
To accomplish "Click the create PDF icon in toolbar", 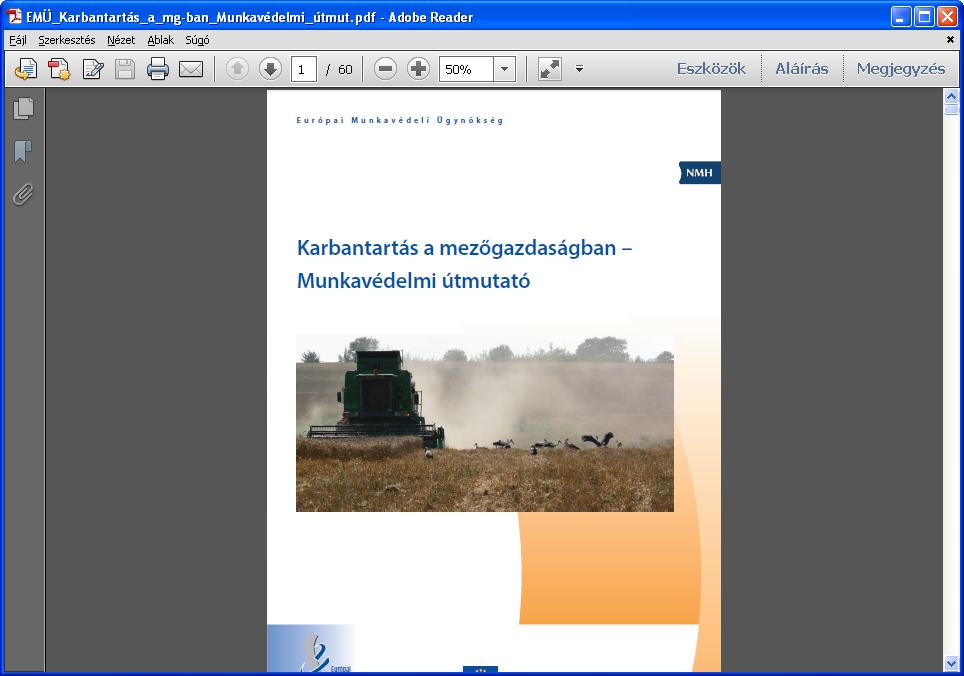I will pos(60,69).
